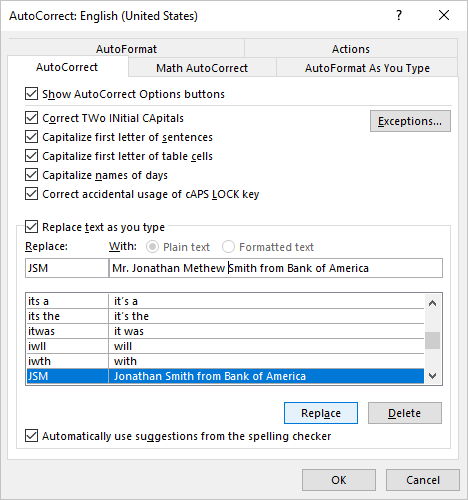
Task: Toggle Correct accidental usage of cAPS LOCK
Action: [31, 194]
